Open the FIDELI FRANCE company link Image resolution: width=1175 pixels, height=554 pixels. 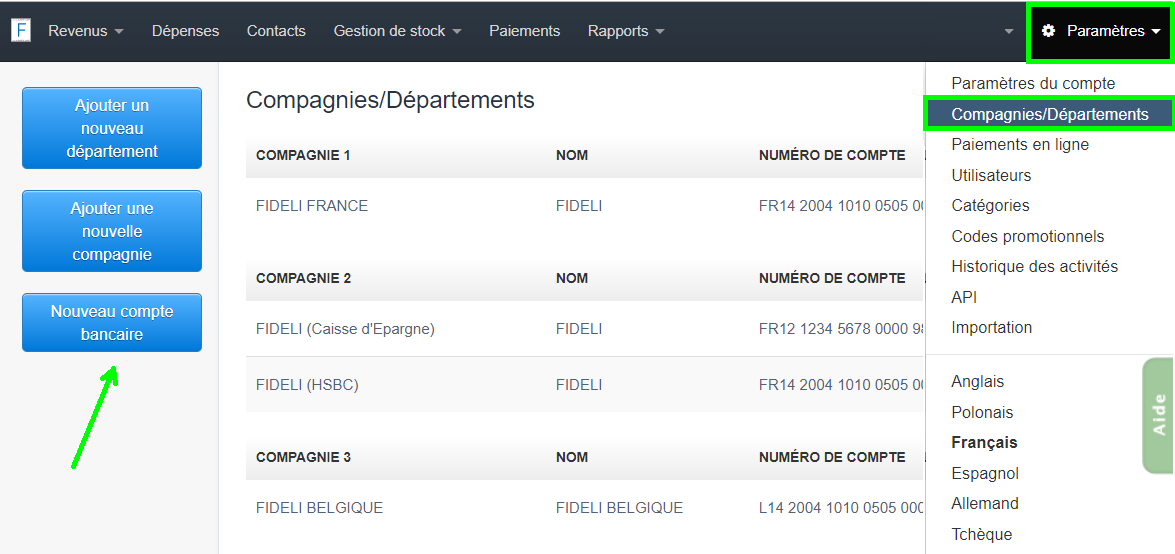pyautogui.click(x=312, y=206)
